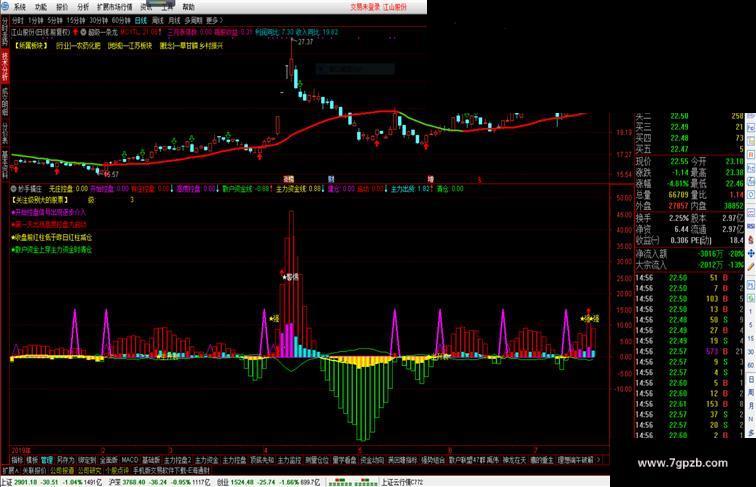Select the 多周期 multi-period view

[x=193, y=20]
